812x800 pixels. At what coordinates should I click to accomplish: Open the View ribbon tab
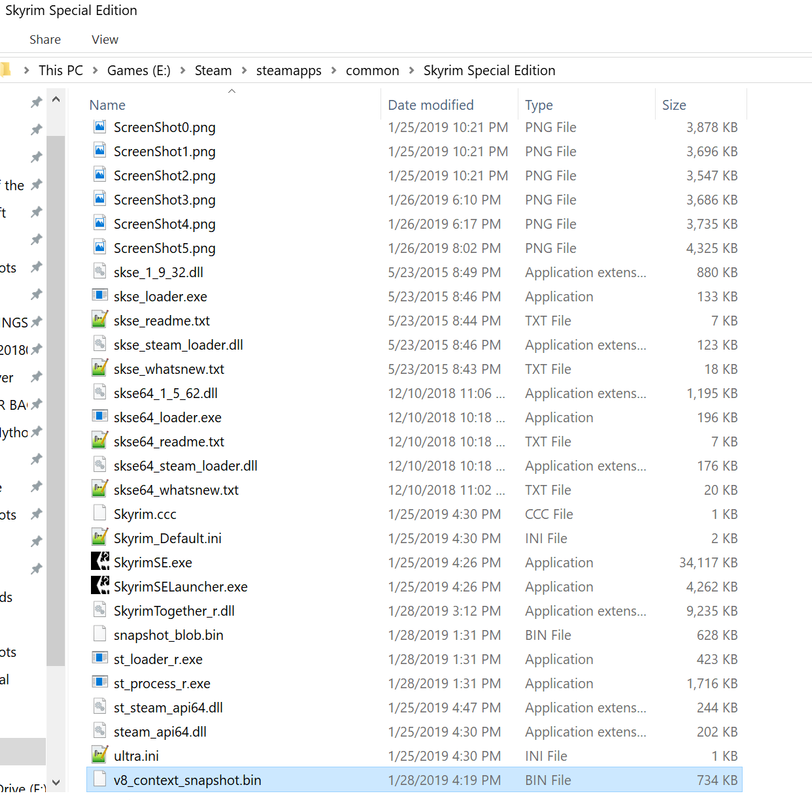[x=105, y=39]
